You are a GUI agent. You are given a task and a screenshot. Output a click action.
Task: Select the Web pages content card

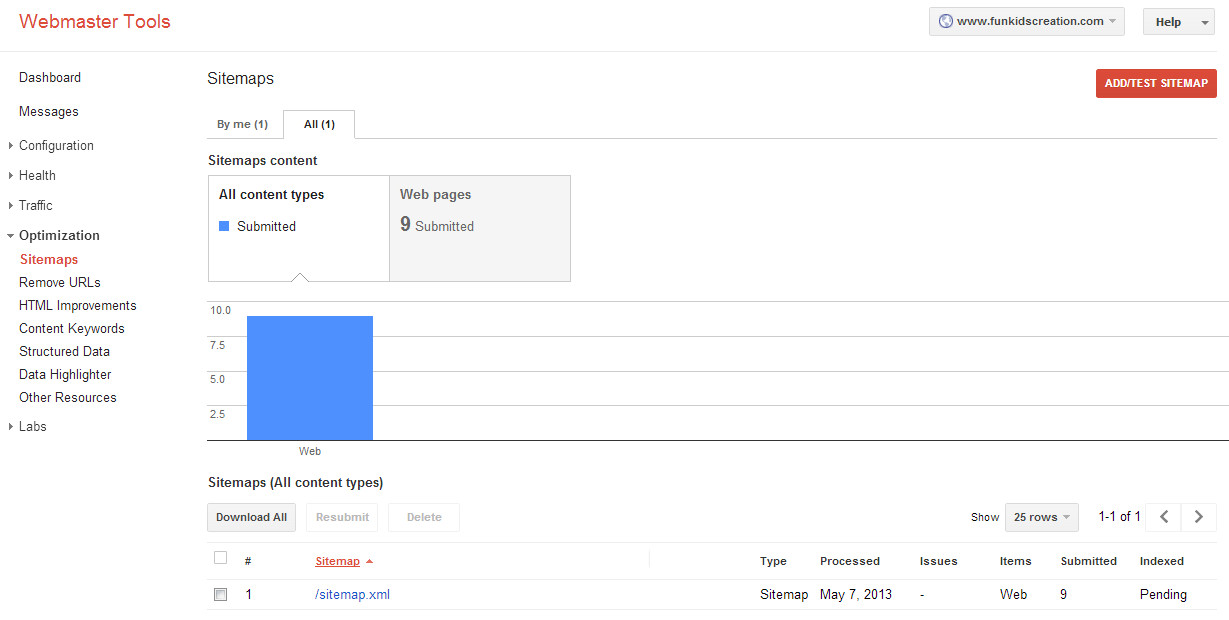pos(479,228)
